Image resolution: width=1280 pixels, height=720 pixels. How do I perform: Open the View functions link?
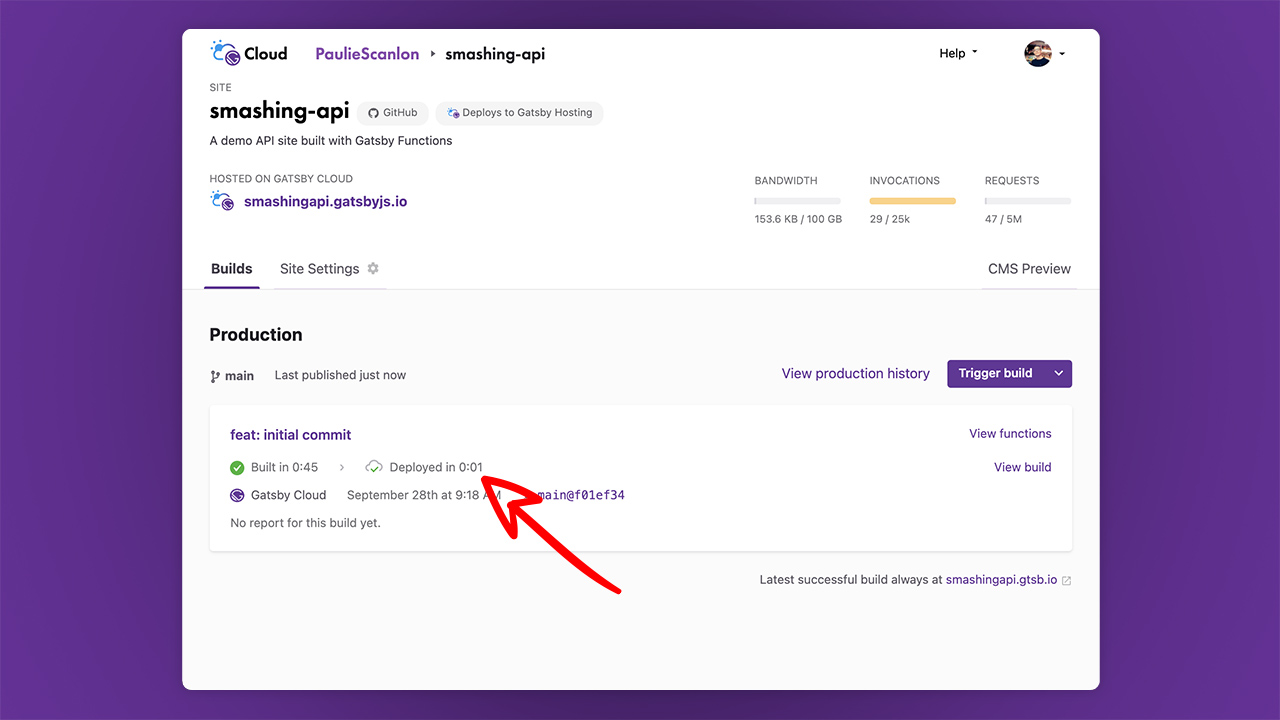pyautogui.click(x=1010, y=433)
